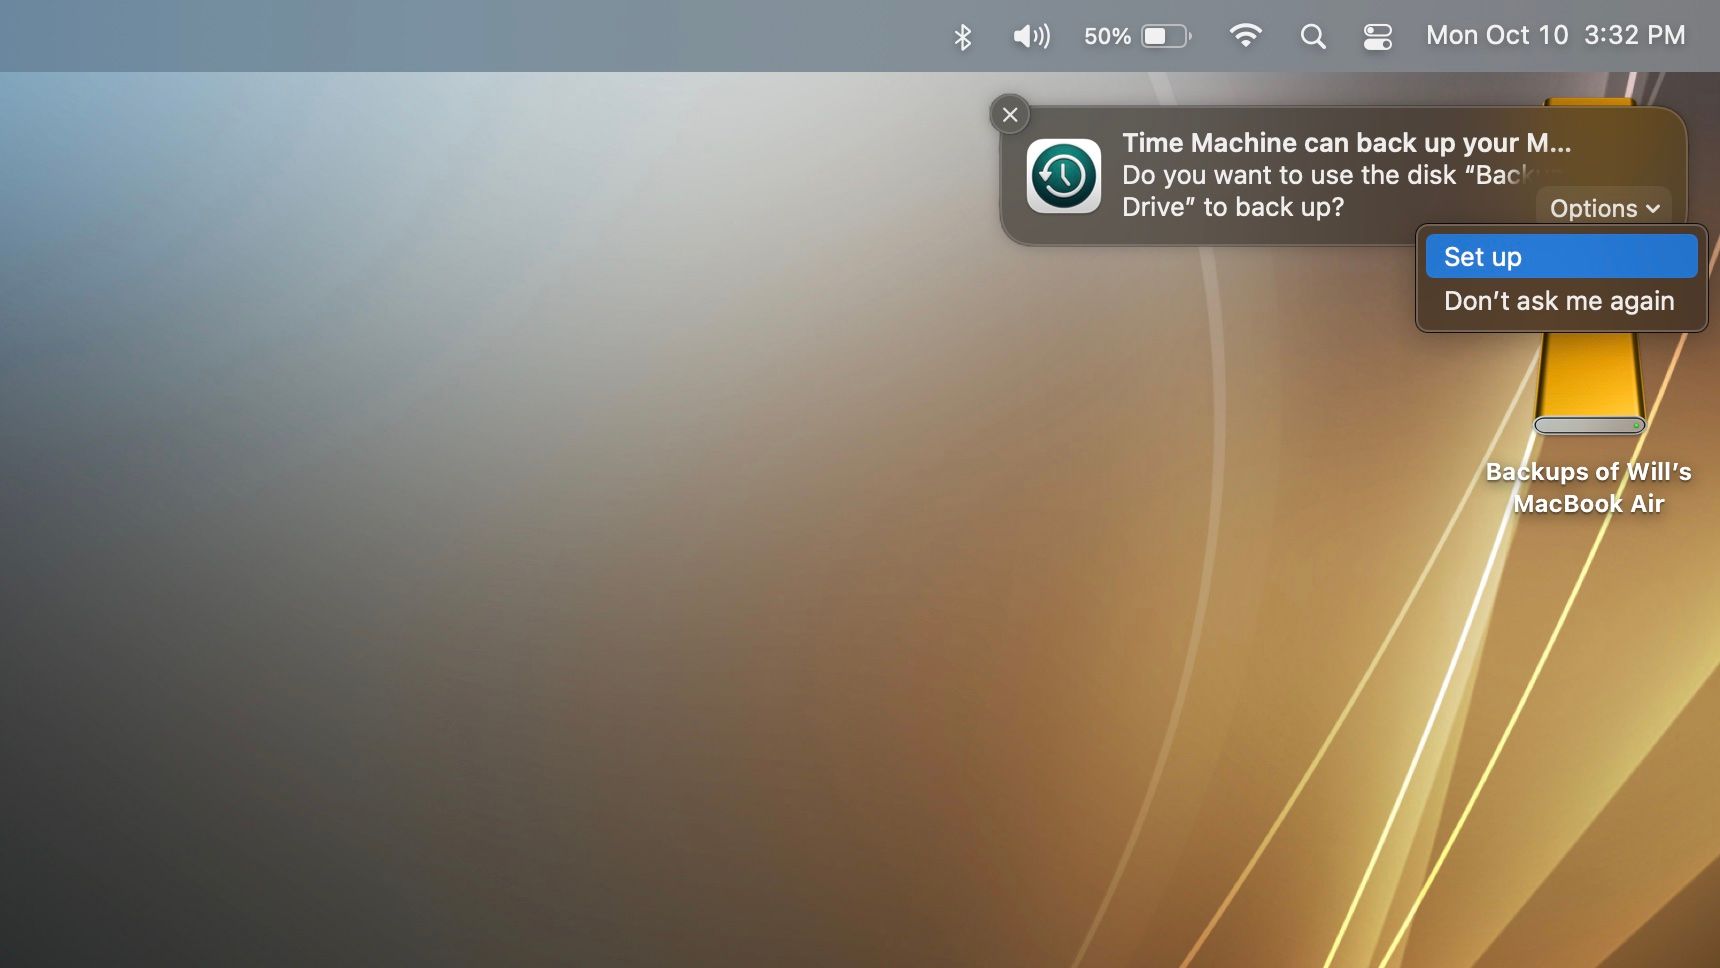Open Spotlight search magnifying glass
The image size is (1720, 968).
pyautogui.click(x=1313, y=37)
